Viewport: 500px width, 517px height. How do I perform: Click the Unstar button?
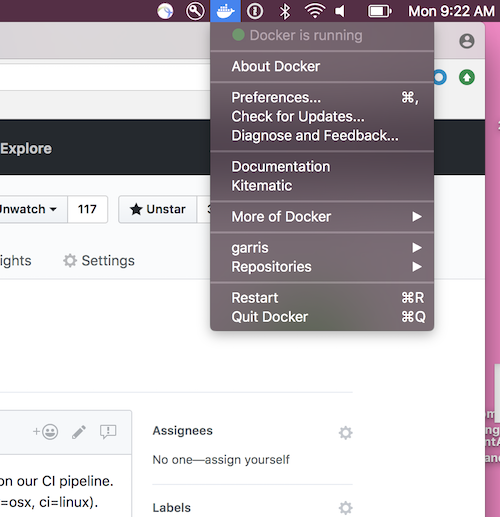click(157, 209)
